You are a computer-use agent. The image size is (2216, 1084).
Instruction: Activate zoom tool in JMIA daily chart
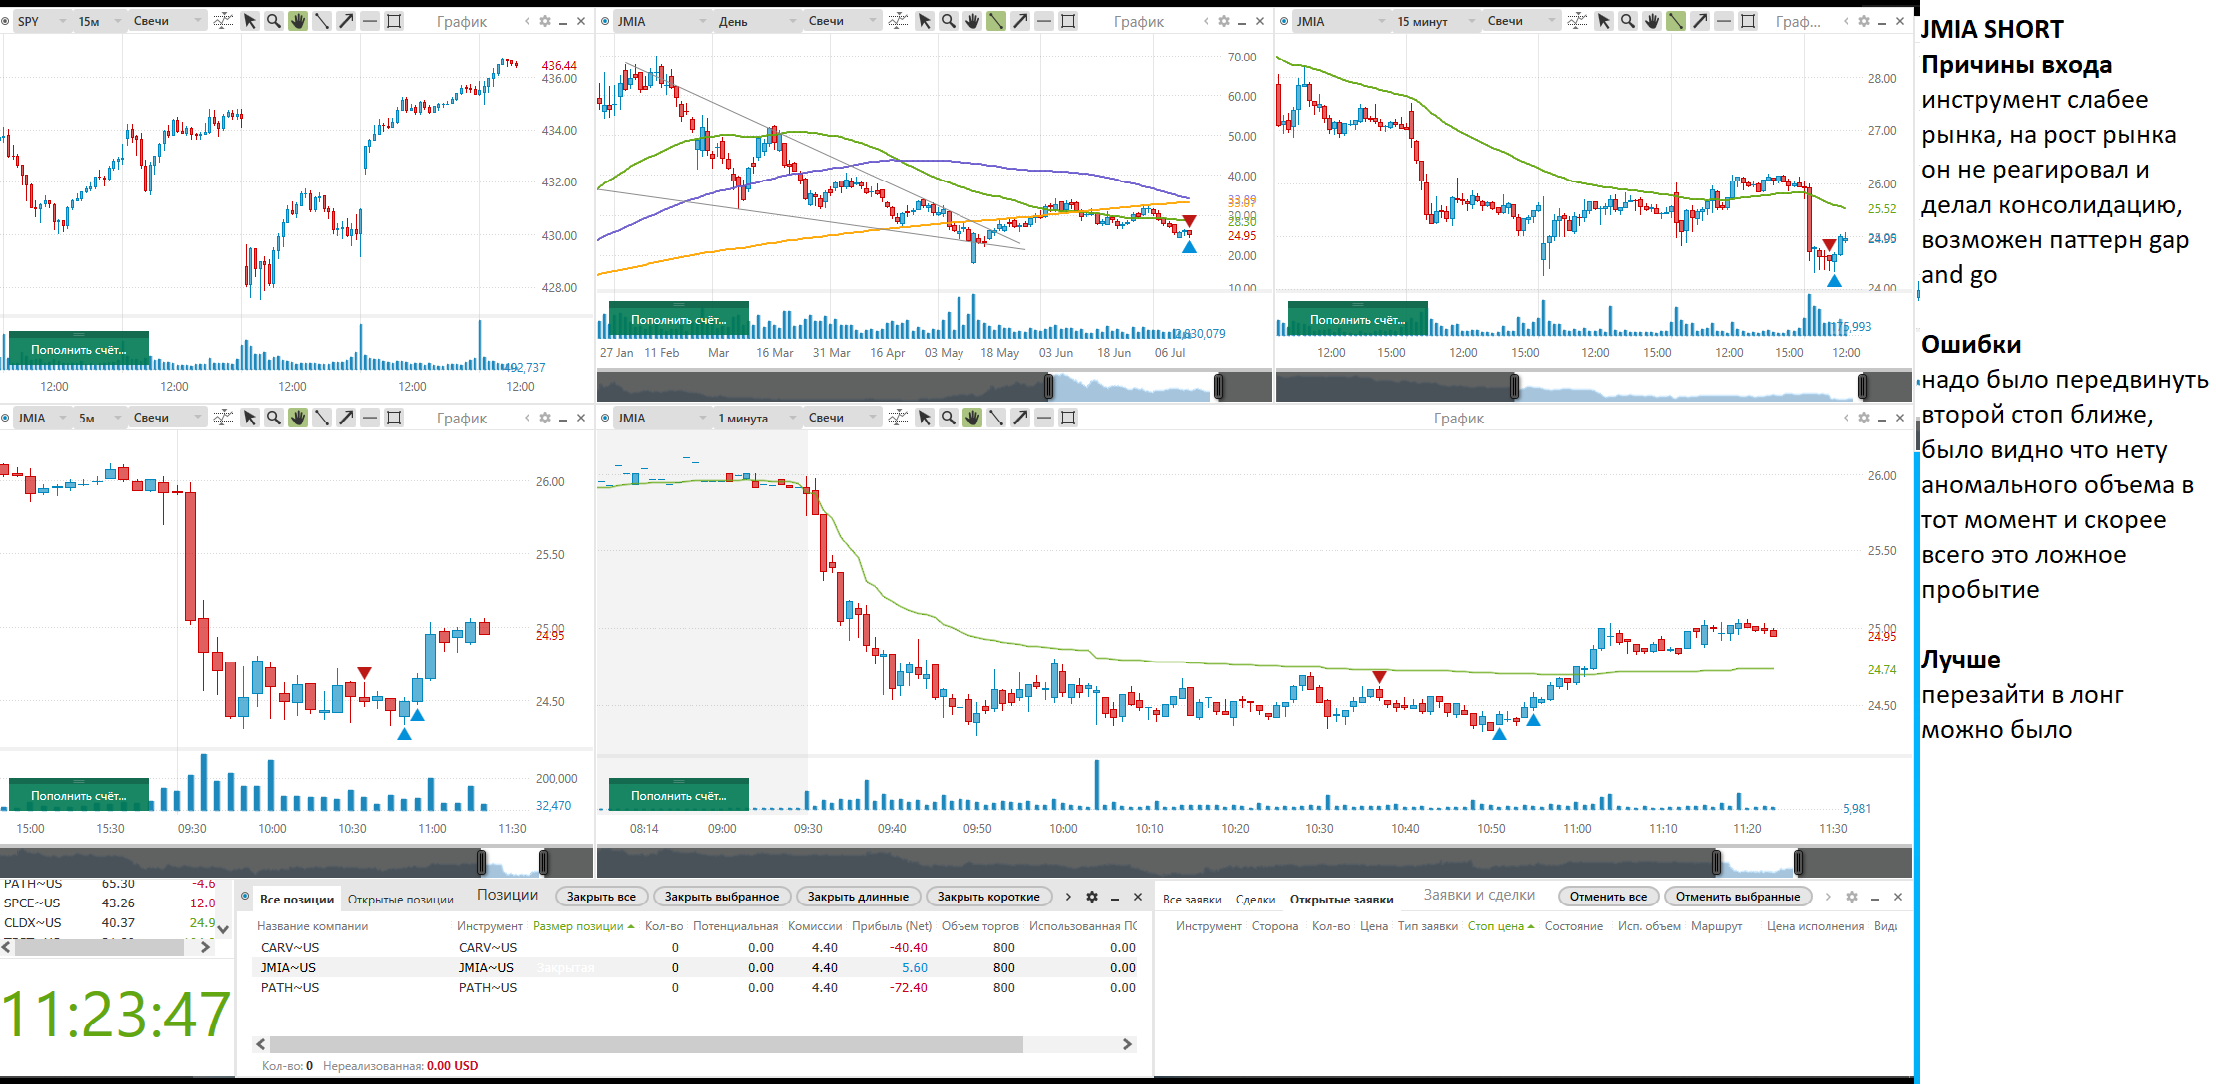pos(949,21)
